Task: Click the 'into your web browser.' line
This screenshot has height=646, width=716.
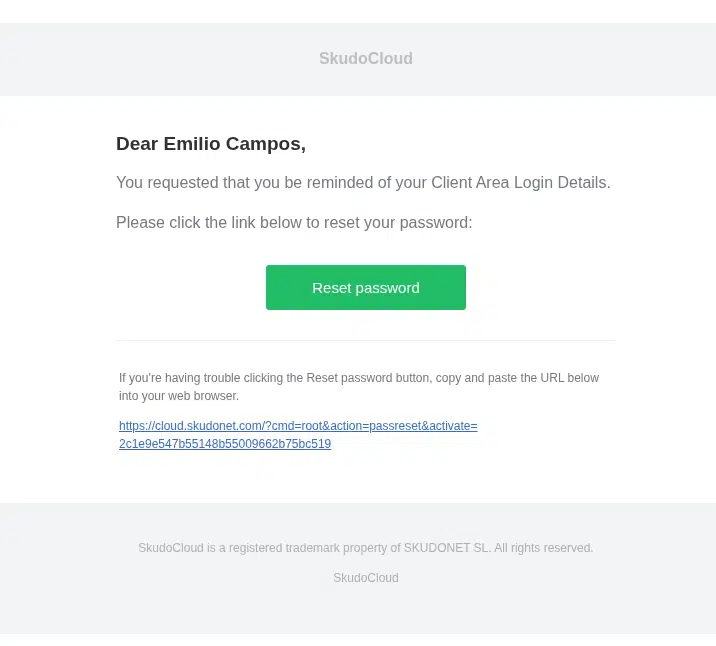Action: [179, 396]
